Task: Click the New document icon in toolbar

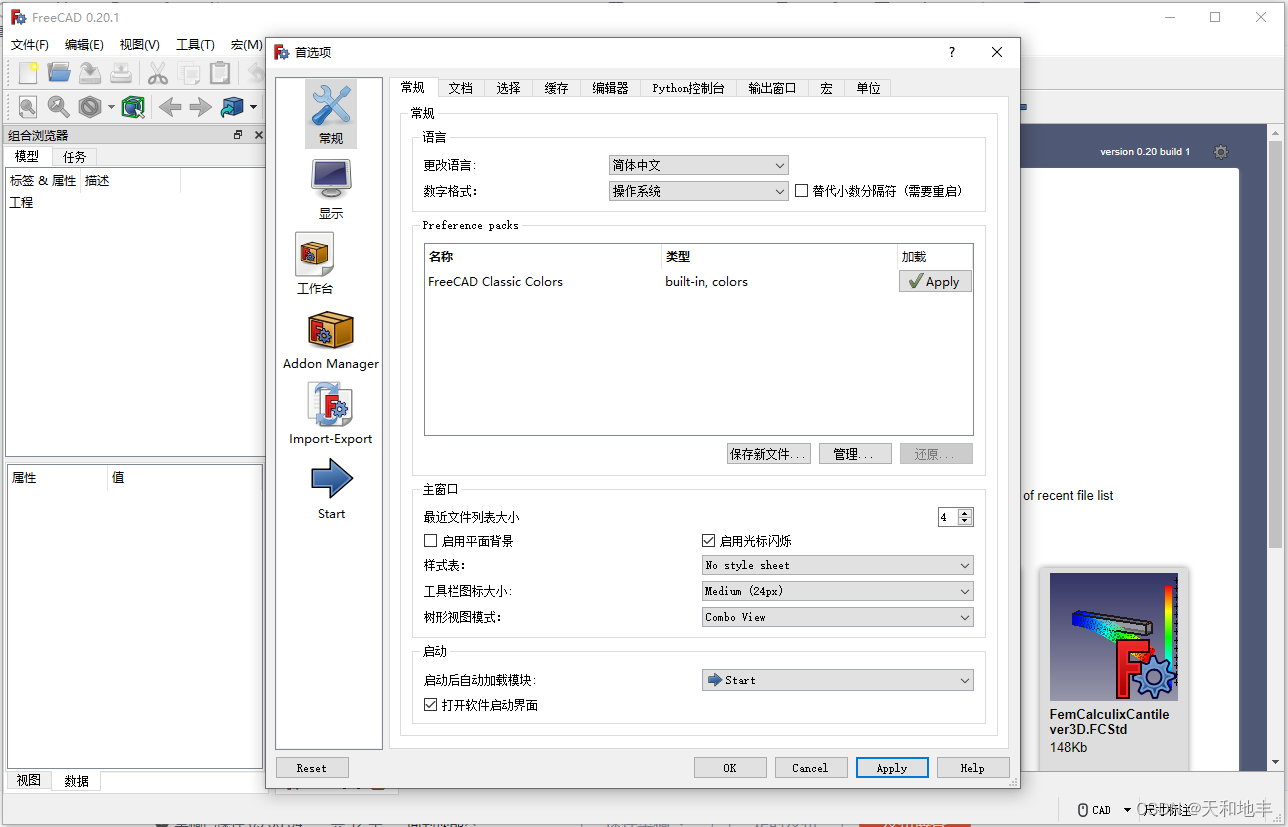Action: (x=28, y=72)
